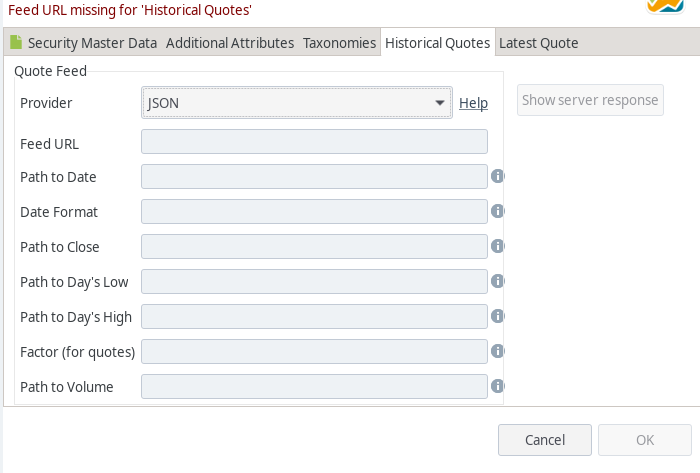Select the Latest Quote tab
This screenshot has height=473, width=700.
coord(538,43)
